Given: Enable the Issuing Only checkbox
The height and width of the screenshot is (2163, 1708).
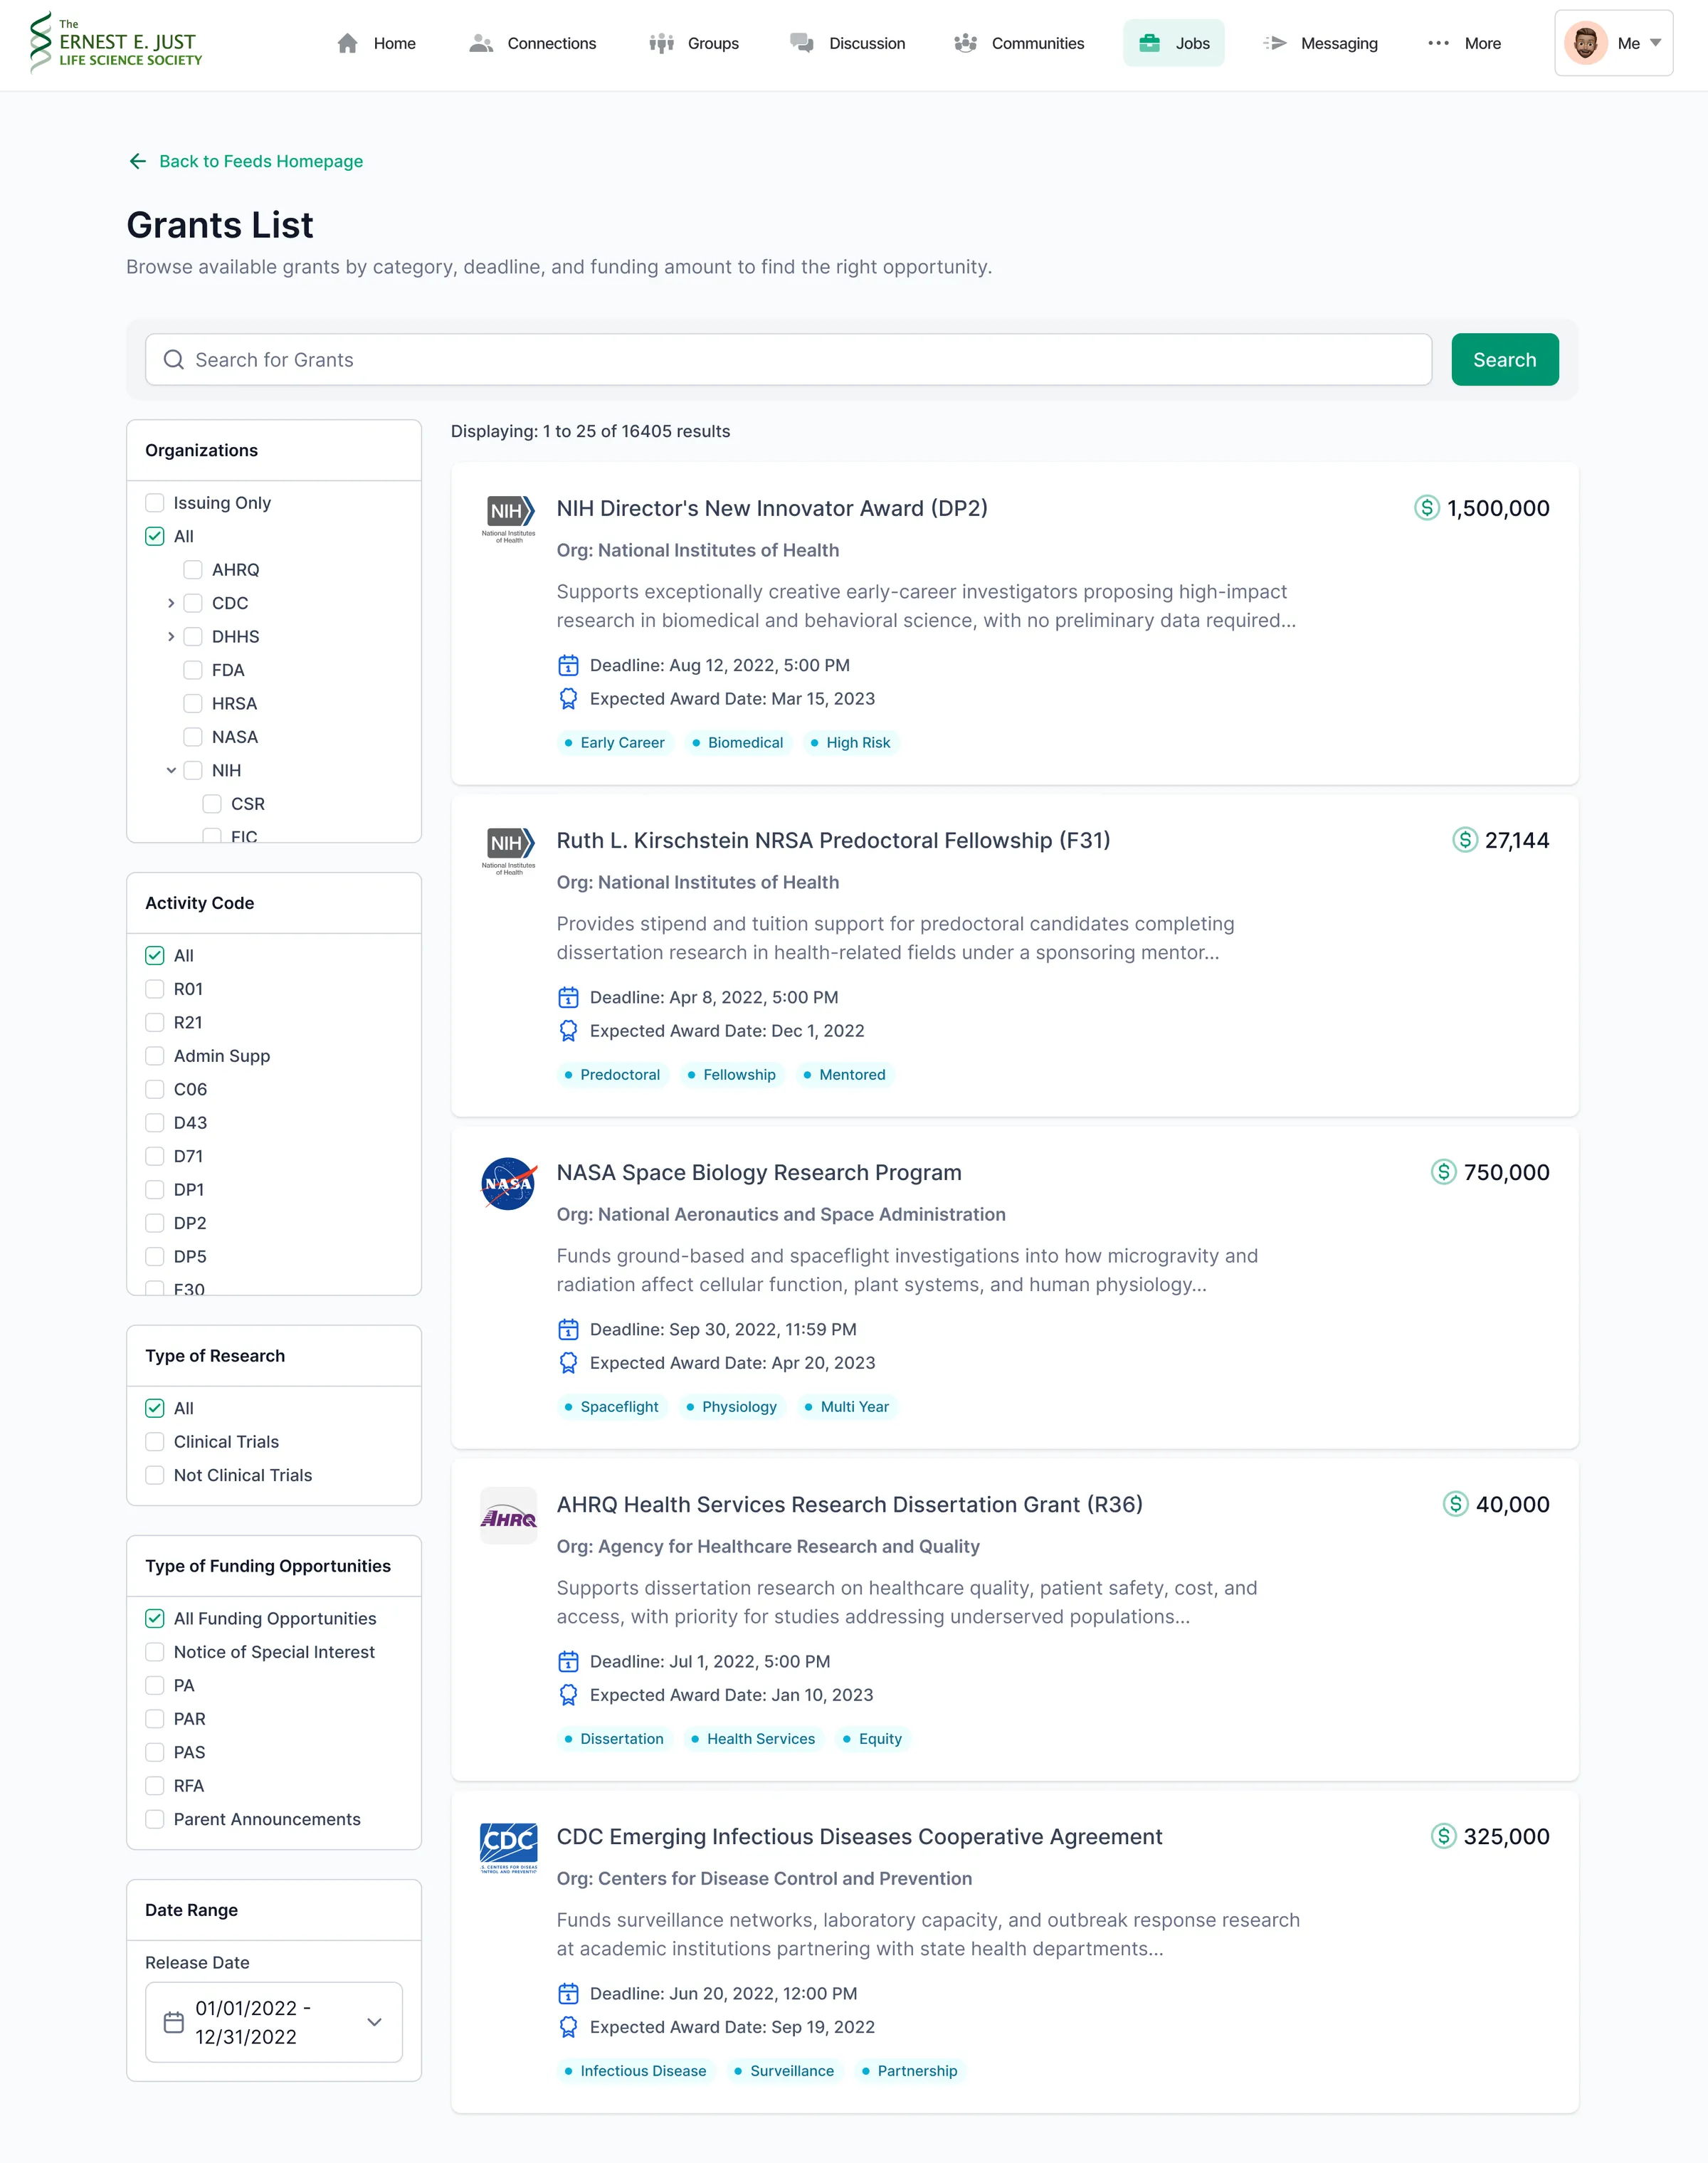Looking at the screenshot, I should [x=155, y=503].
